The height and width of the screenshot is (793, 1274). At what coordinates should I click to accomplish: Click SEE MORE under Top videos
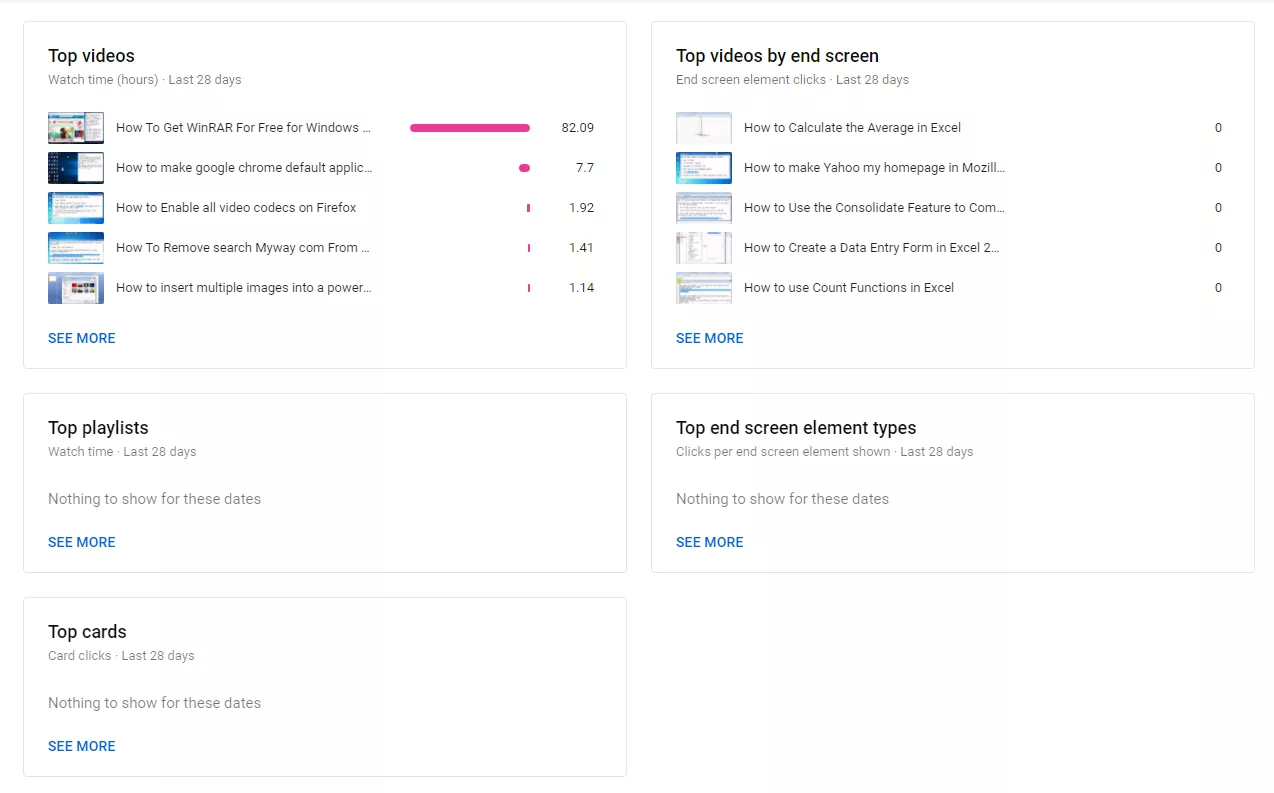tap(82, 338)
